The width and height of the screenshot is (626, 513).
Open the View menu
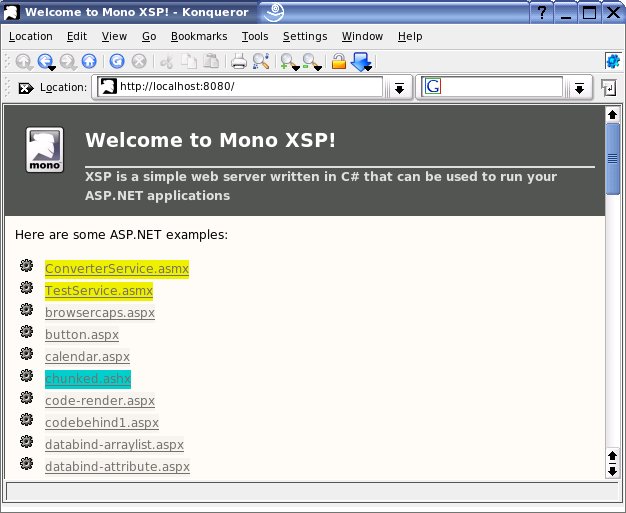coord(114,36)
